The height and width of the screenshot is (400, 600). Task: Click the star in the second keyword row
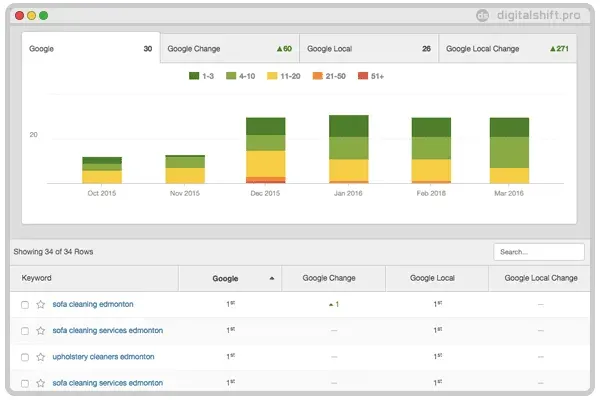(41, 330)
